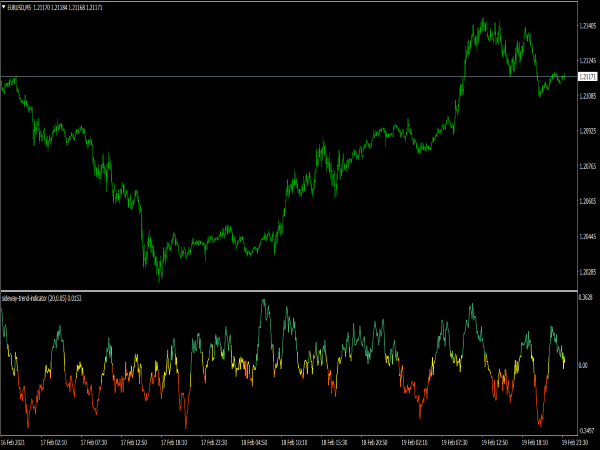Screen dimensions: 600x450
Task: Click the indicator scale 0.00 label
Action: (x=583, y=365)
